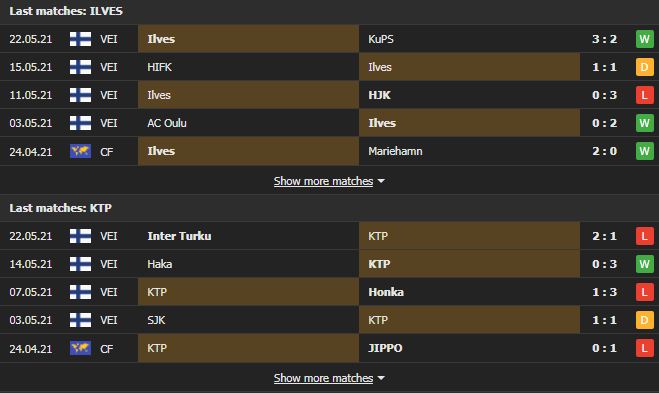Click the red L badge for Ilves vs HJK

point(644,95)
